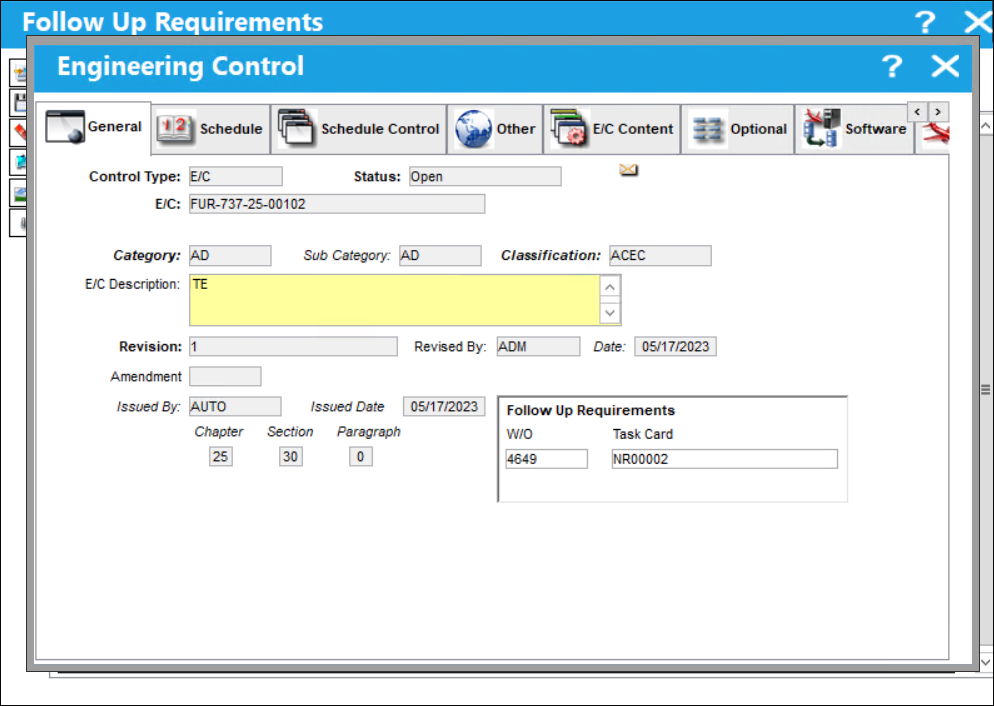This screenshot has height=706, width=994.
Task: Click the back window's scrollbar up arrow
Action: pyautogui.click(x=986, y=126)
